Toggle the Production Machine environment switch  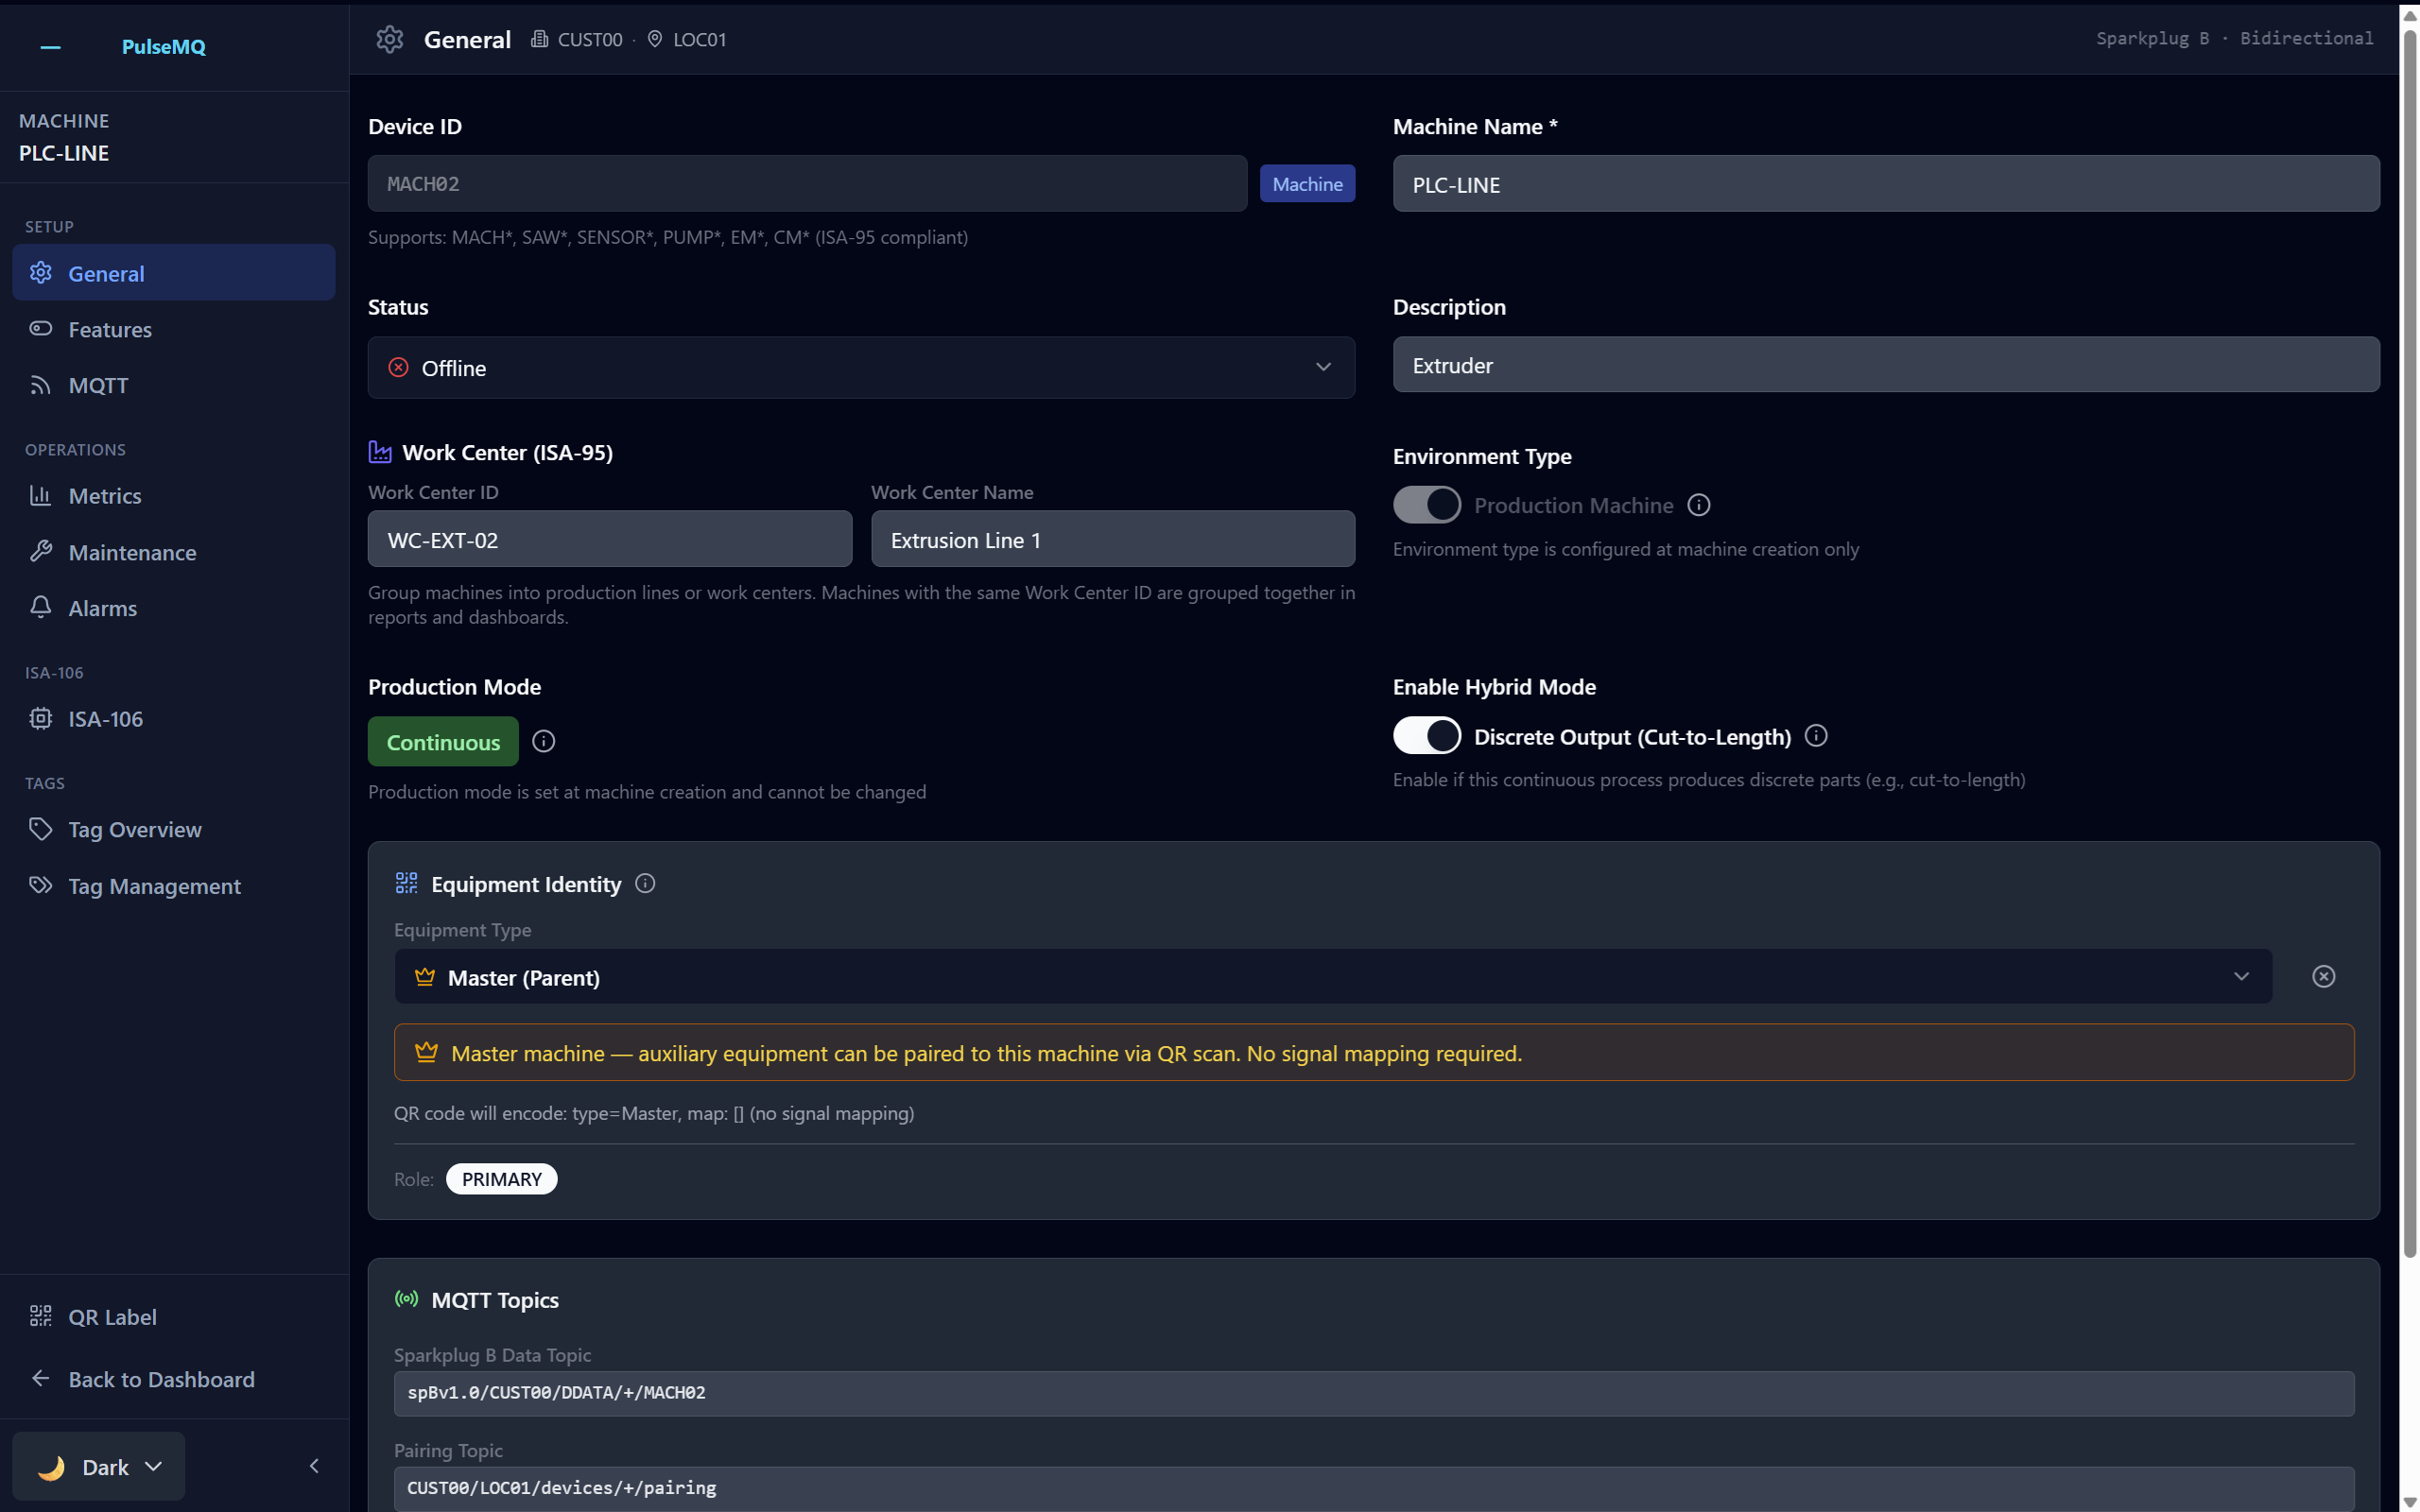point(1426,504)
